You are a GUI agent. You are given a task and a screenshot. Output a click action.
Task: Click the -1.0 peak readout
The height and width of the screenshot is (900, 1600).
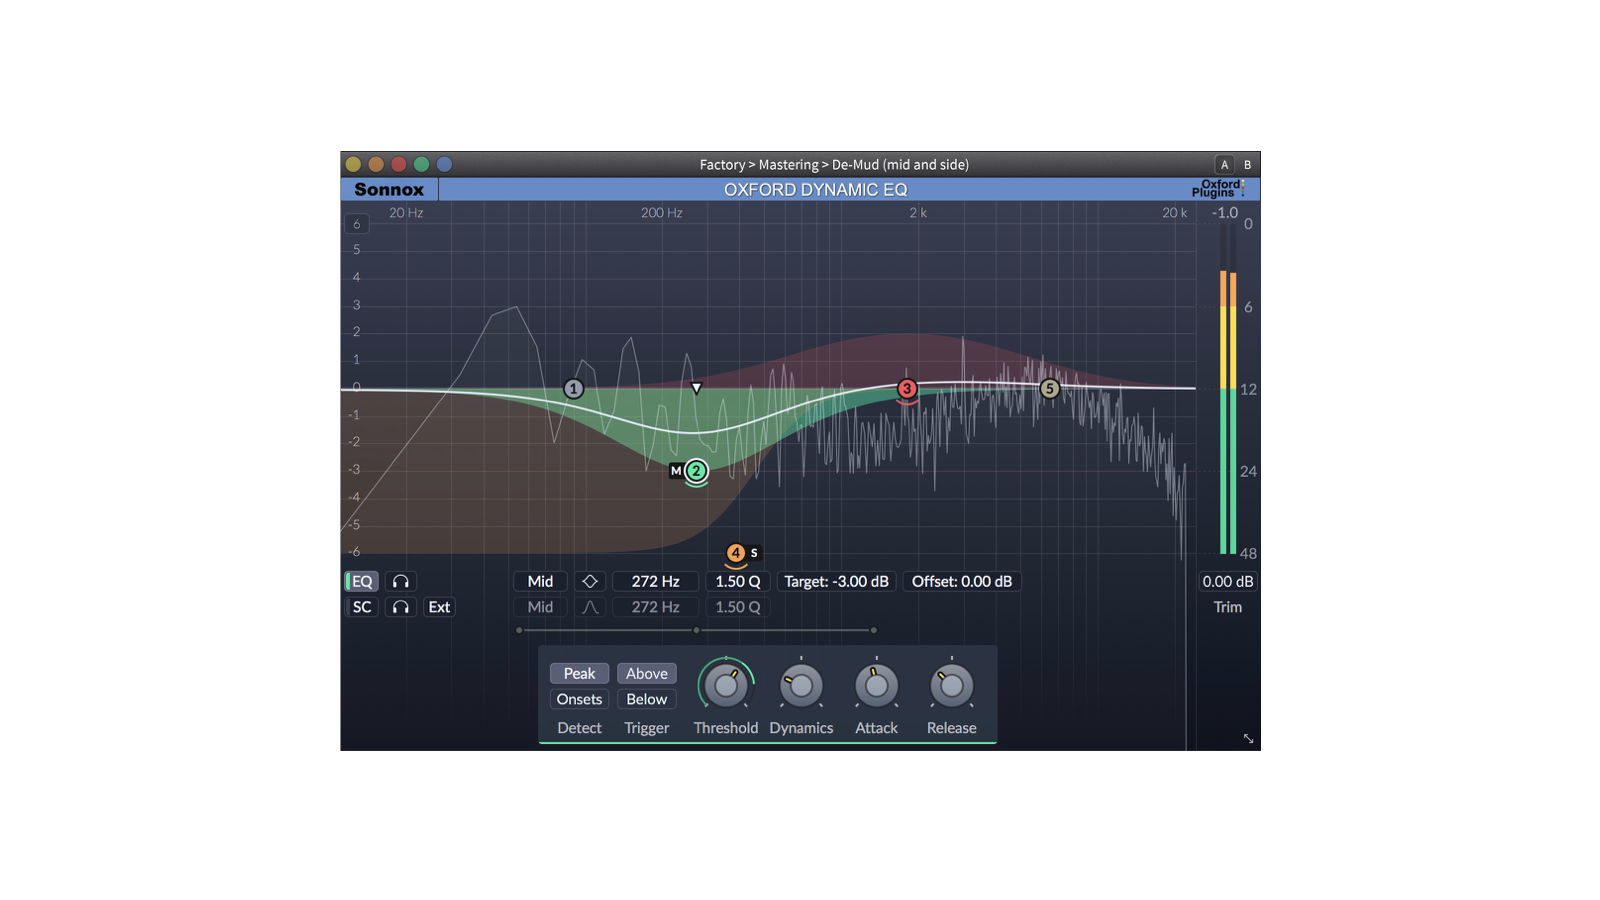point(1225,212)
